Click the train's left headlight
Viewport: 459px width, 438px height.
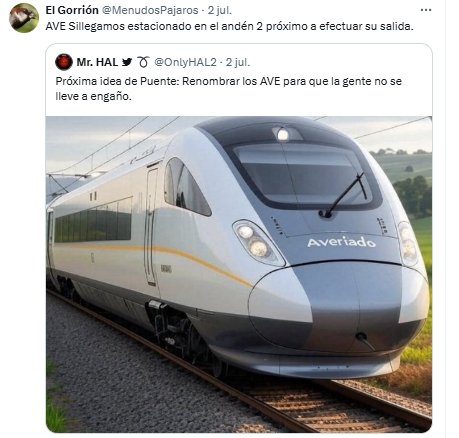click(x=257, y=241)
